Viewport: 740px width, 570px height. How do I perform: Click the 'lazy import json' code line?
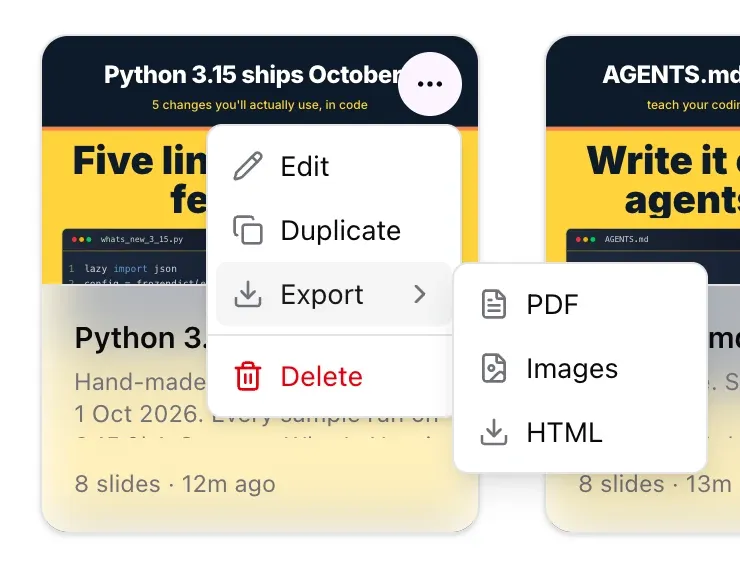click(131, 268)
